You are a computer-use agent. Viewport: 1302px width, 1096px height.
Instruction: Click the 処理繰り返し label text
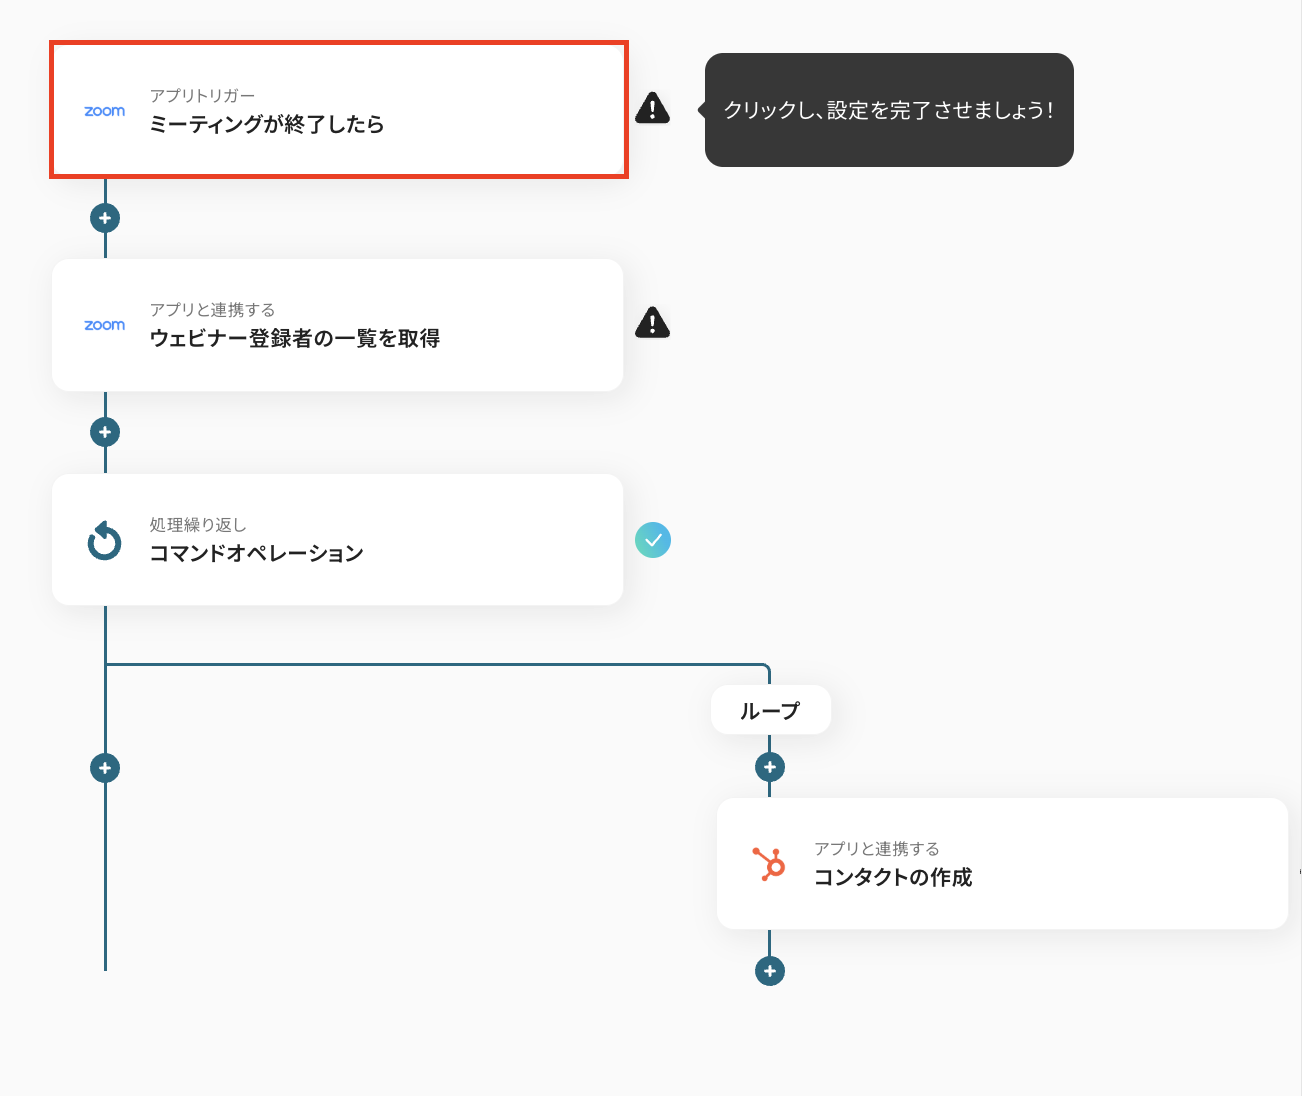tap(198, 525)
